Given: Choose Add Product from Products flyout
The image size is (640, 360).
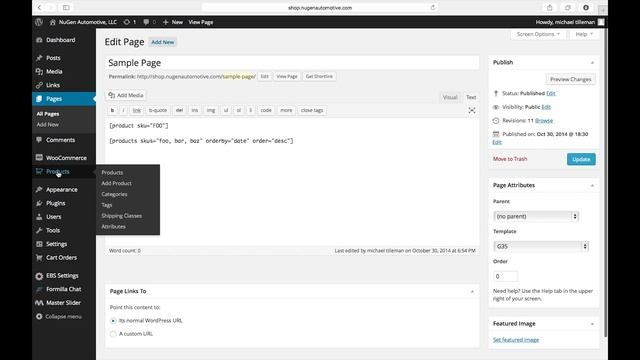Looking at the screenshot, I should coord(116,183).
